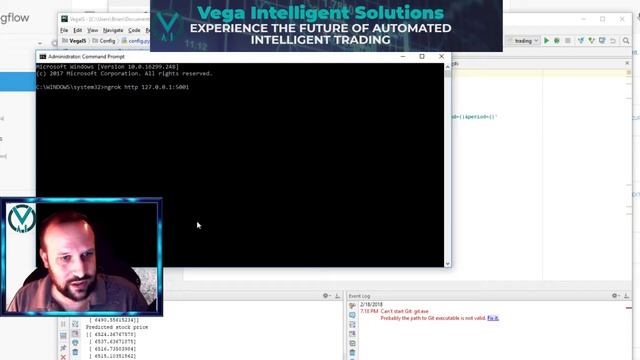This screenshot has height=360, width=640.
Task: Click the Vega Intelligent Solutions banner
Action: pyautogui.click(x=326, y=26)
